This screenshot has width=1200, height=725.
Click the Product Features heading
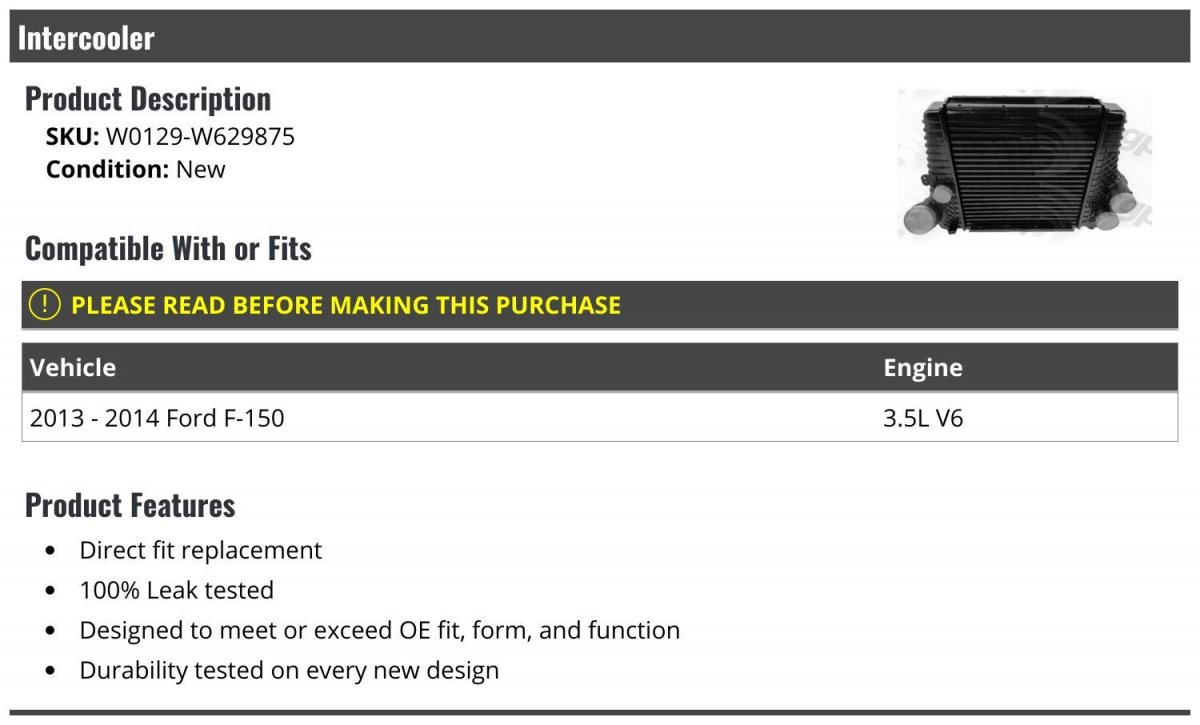(130, 505)
